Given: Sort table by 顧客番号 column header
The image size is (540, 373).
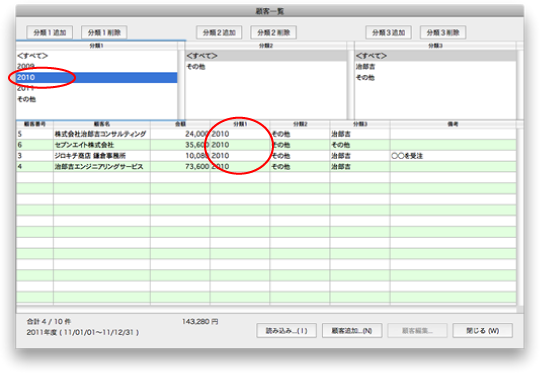Looking at the screenshot, I should [x=35, y=124].
